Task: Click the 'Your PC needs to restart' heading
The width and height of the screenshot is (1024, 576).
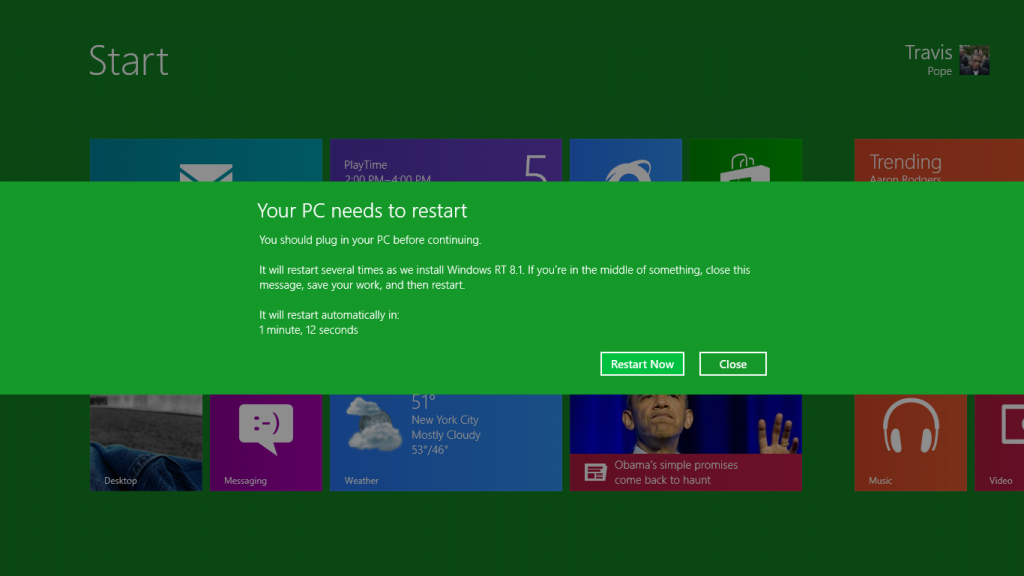Action: 362,210
